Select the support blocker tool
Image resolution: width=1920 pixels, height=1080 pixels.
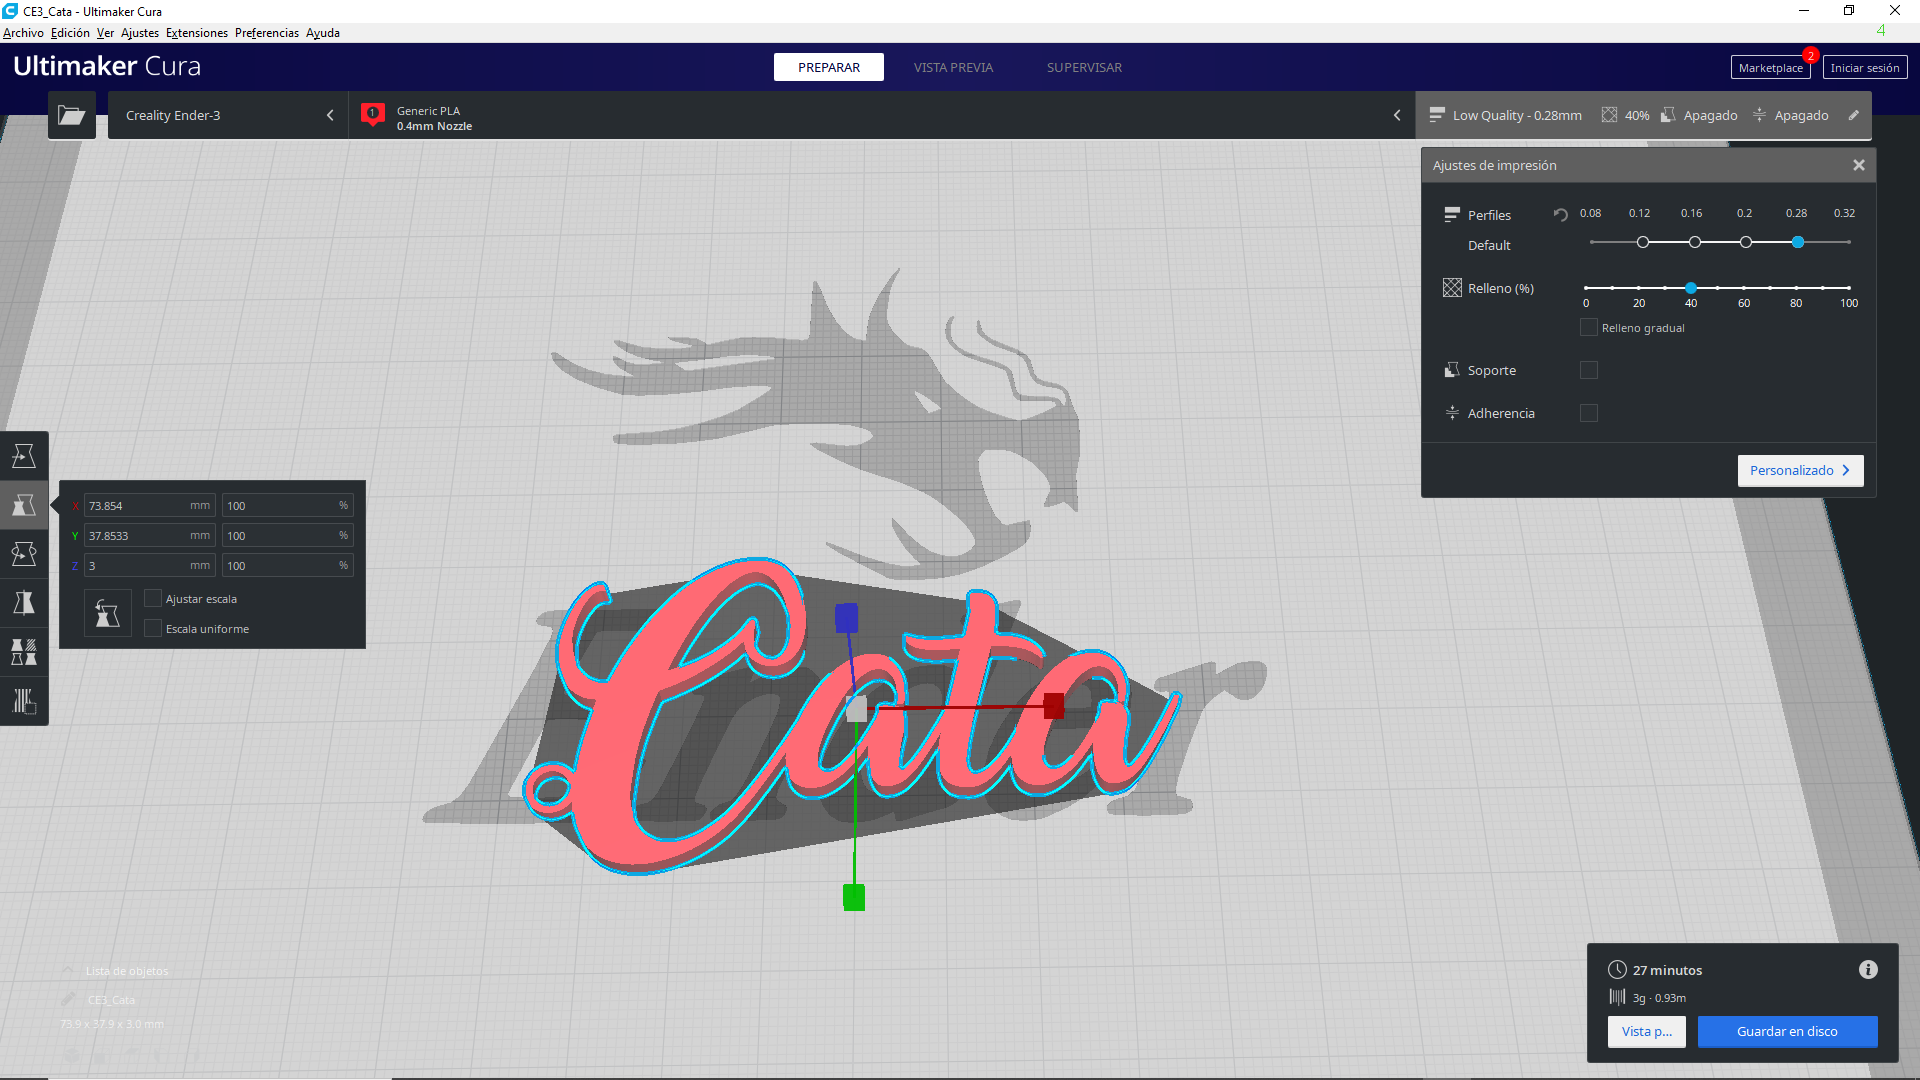click(24, 701)
